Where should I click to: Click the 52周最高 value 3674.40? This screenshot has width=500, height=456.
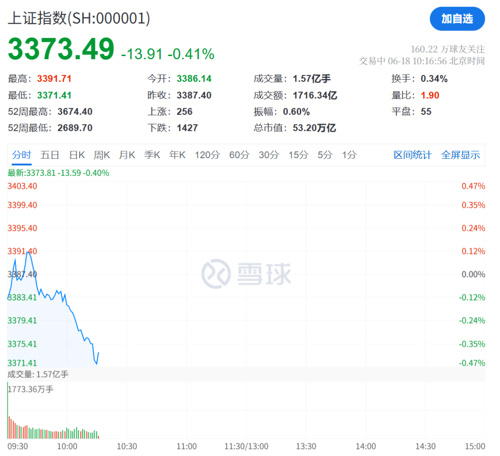point(75,111)
